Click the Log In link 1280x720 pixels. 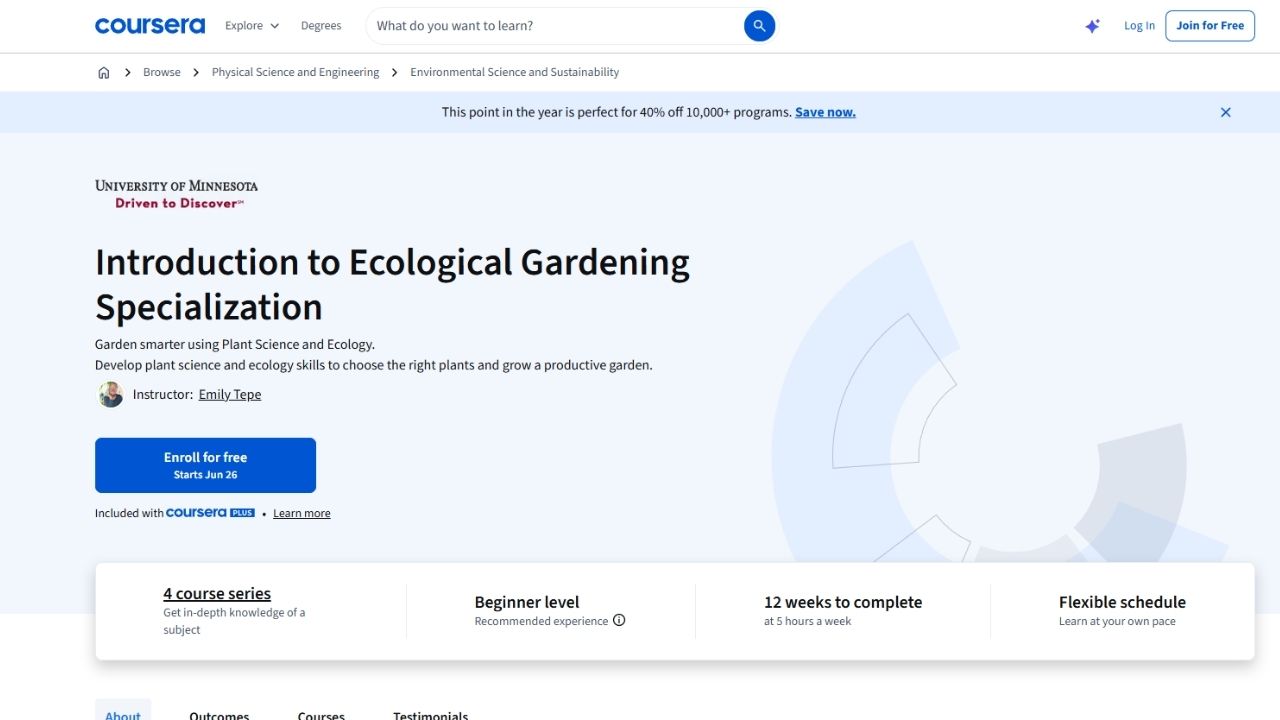[1139, 26]
